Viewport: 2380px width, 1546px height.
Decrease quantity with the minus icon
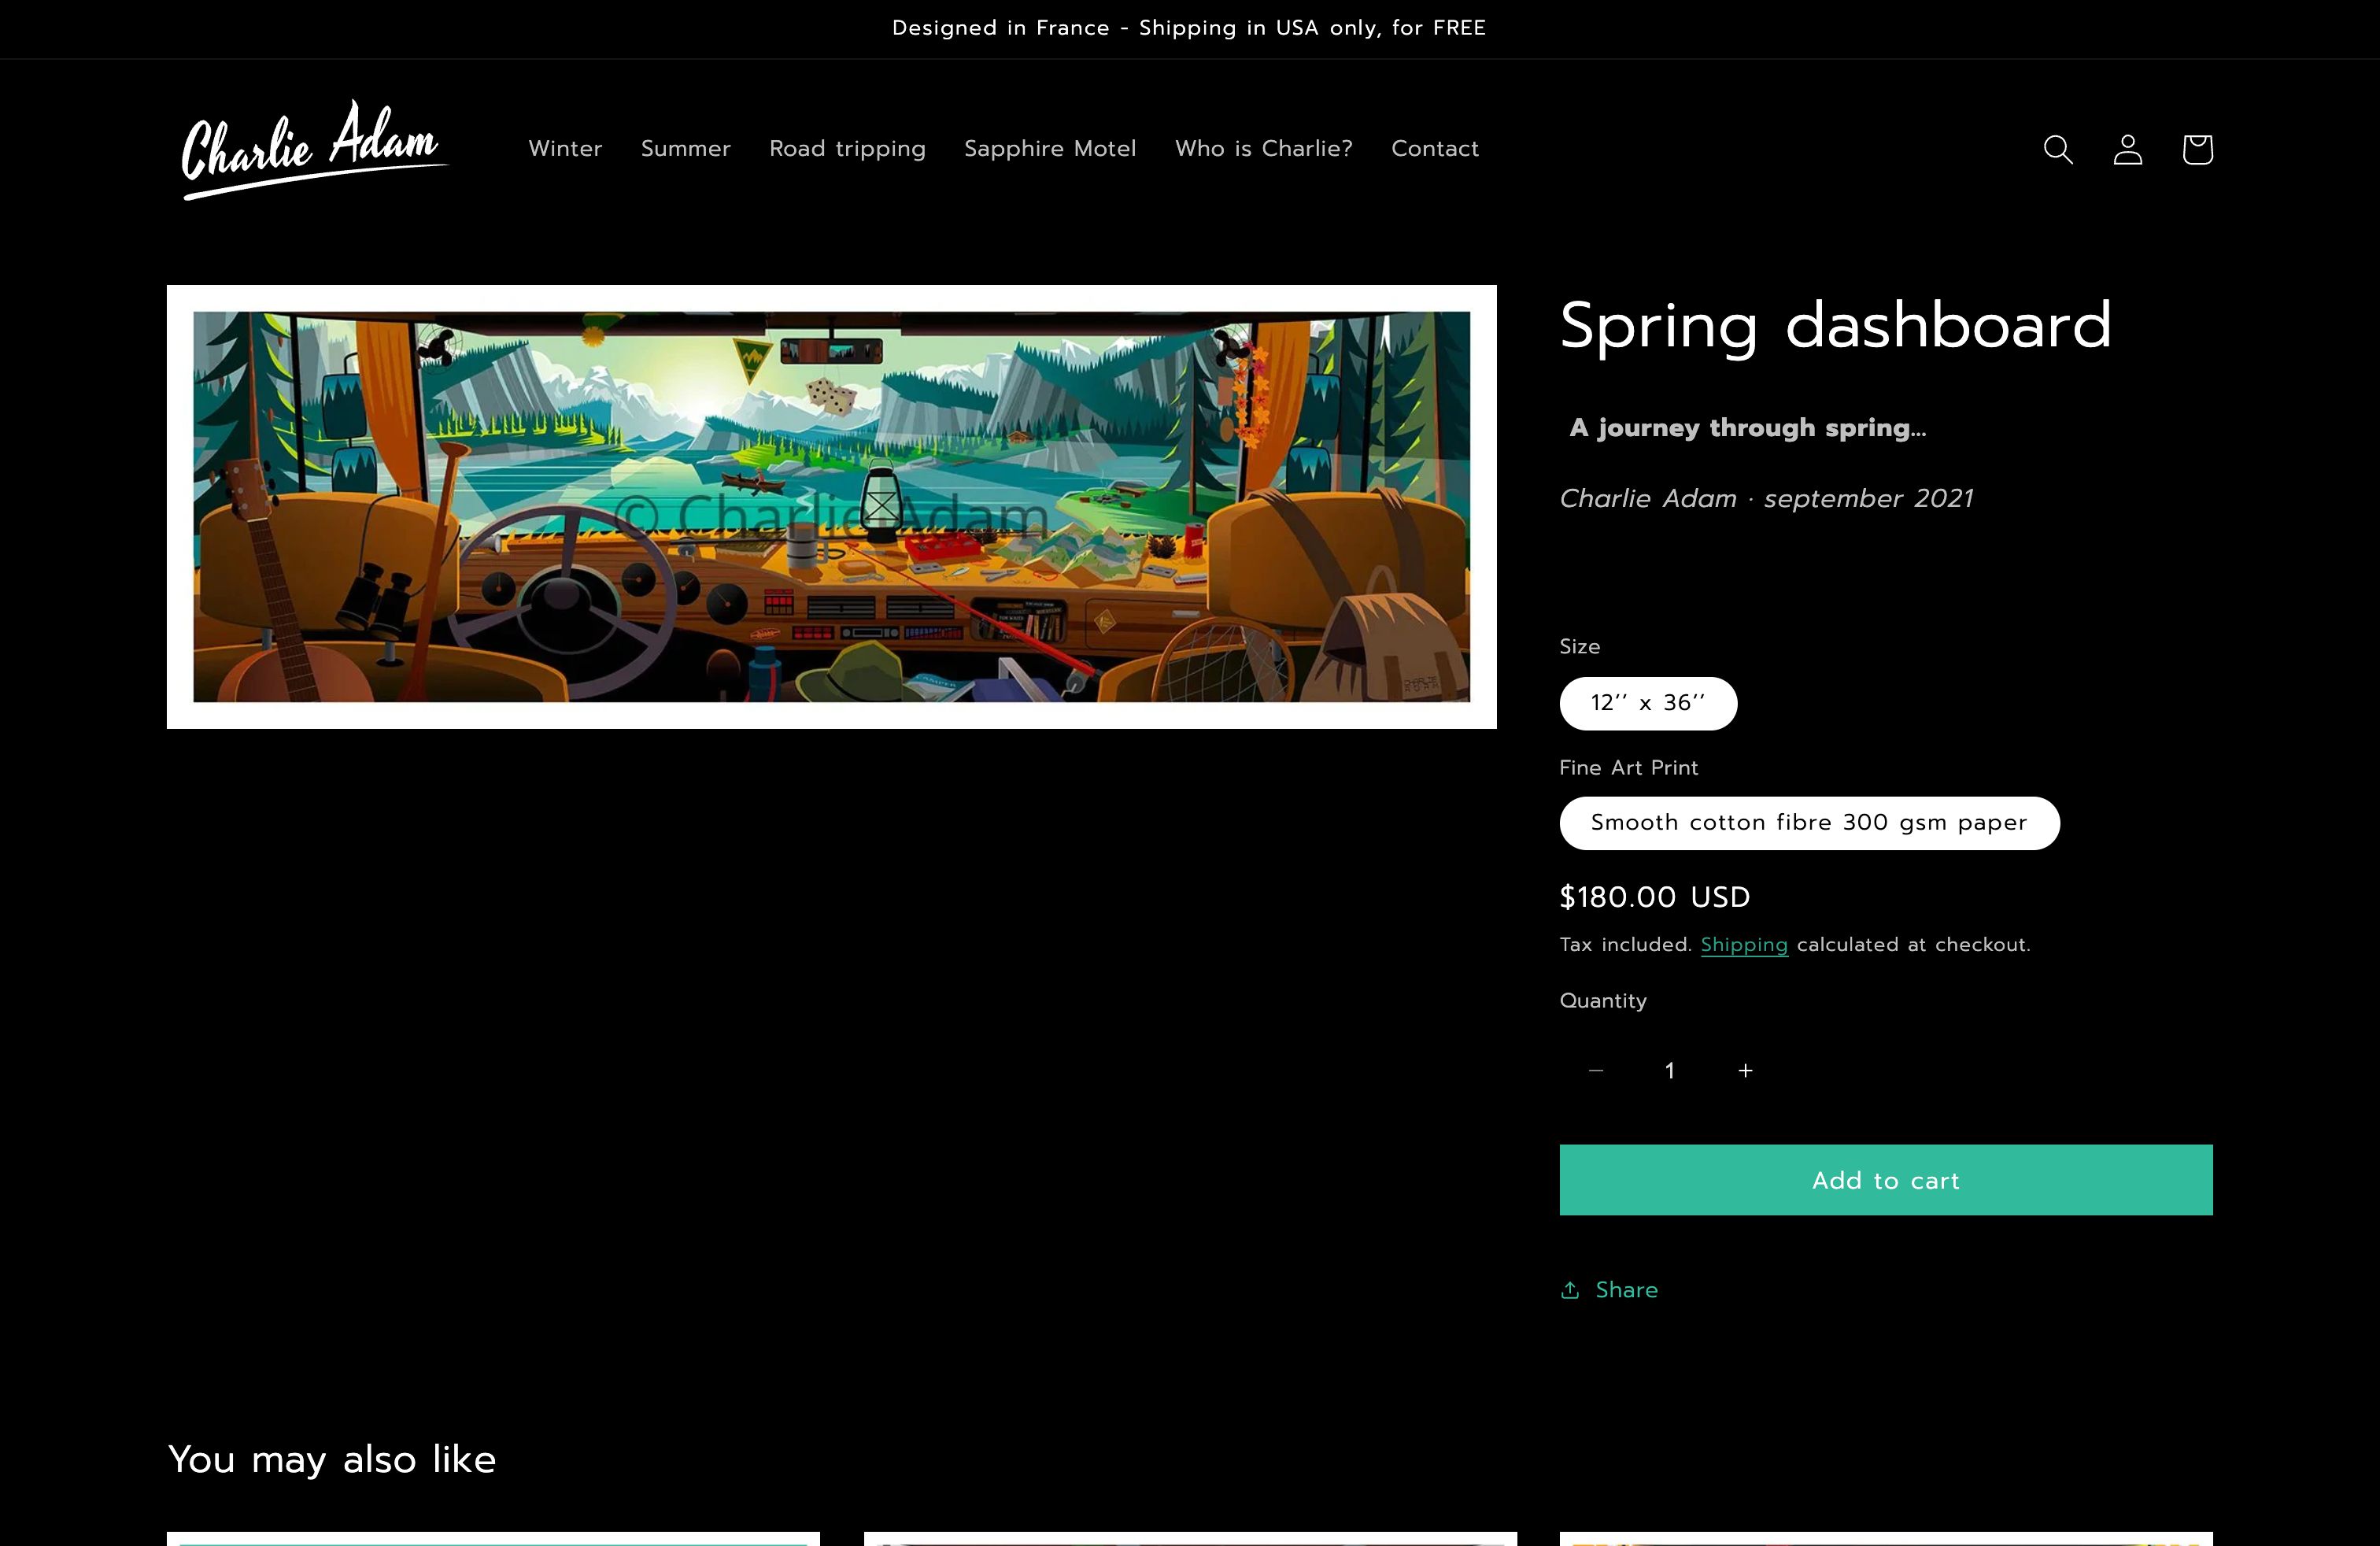click(1596, 1071)
